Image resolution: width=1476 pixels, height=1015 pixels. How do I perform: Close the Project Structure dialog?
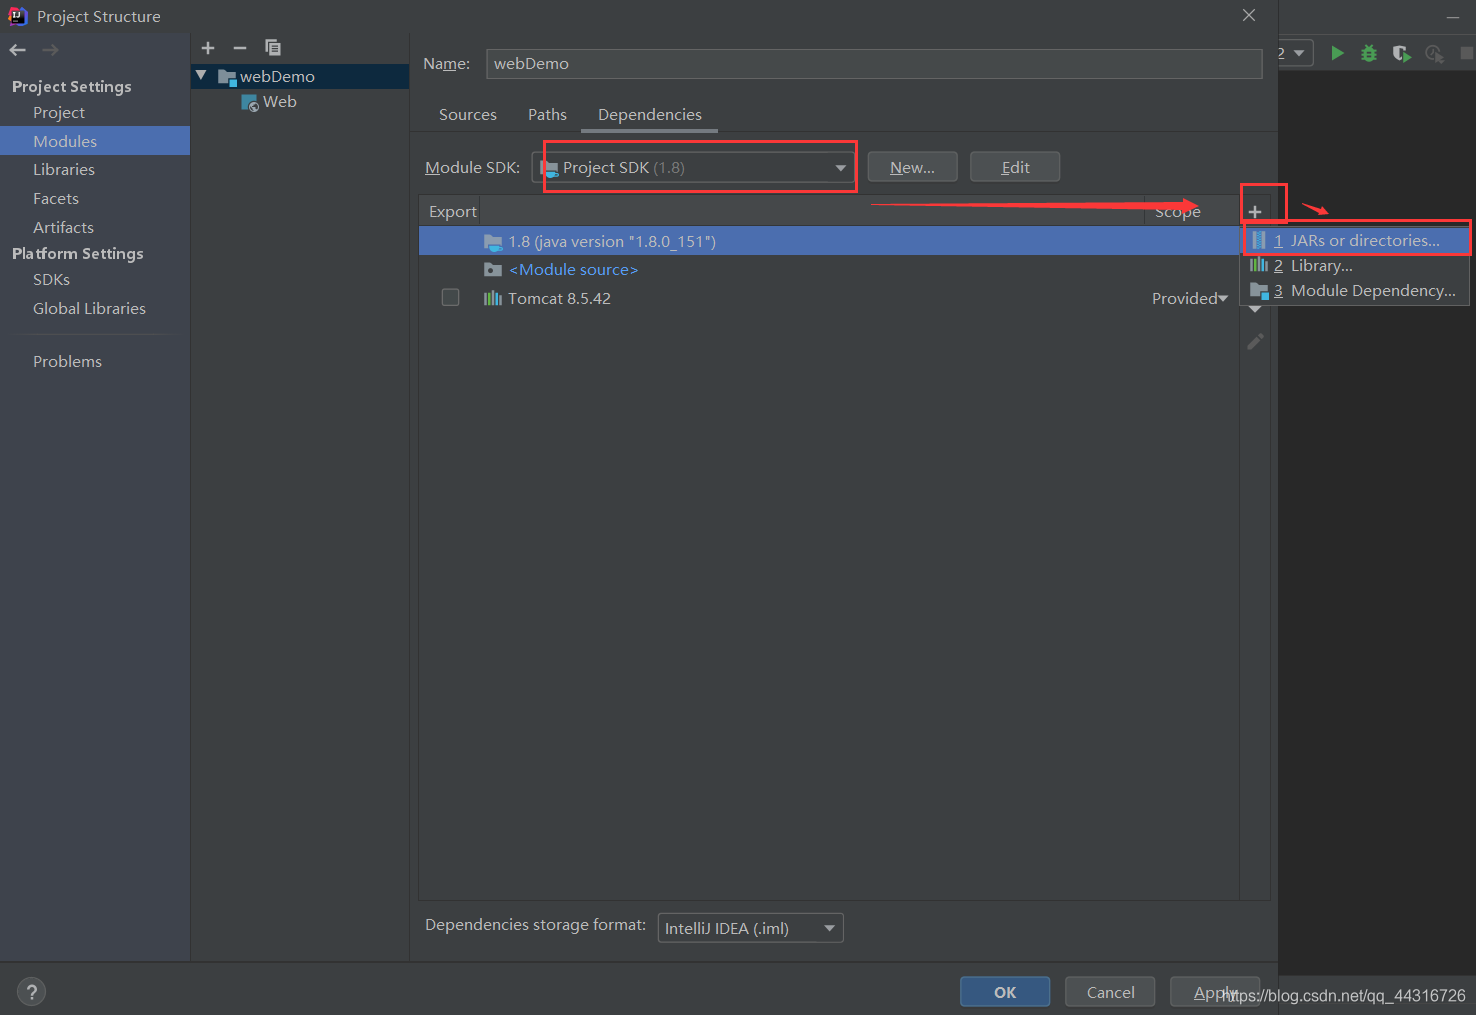click(1249, 15)
